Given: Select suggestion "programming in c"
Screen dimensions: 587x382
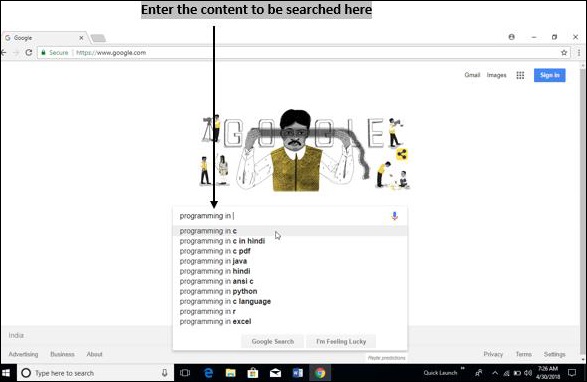Looking at the screenshot, I should [x=290, y=231].
